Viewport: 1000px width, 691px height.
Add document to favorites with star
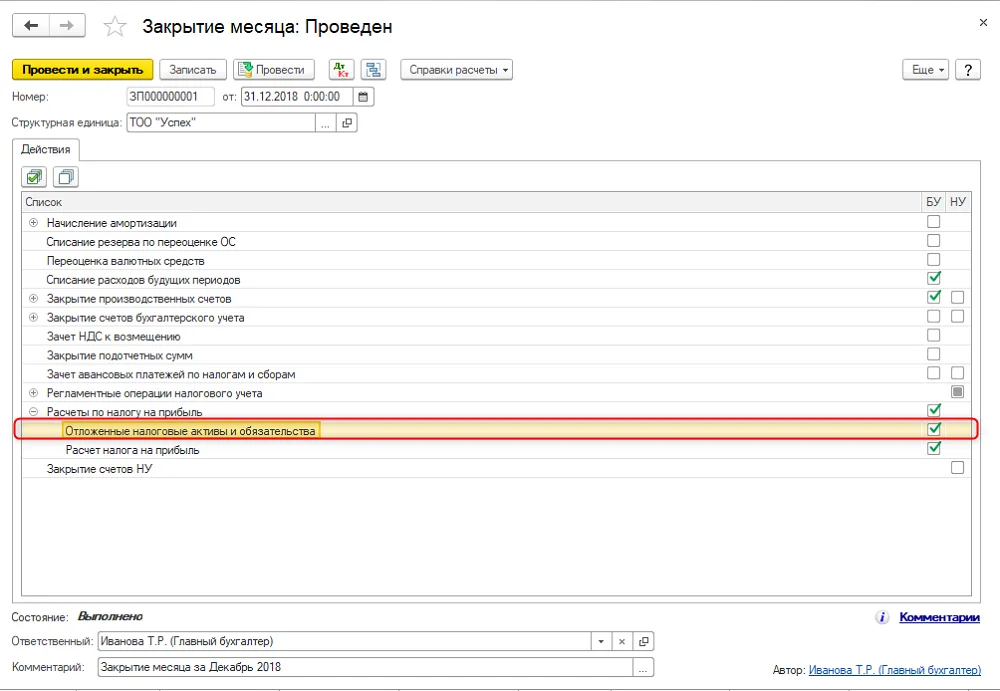[x=115, y=26]
